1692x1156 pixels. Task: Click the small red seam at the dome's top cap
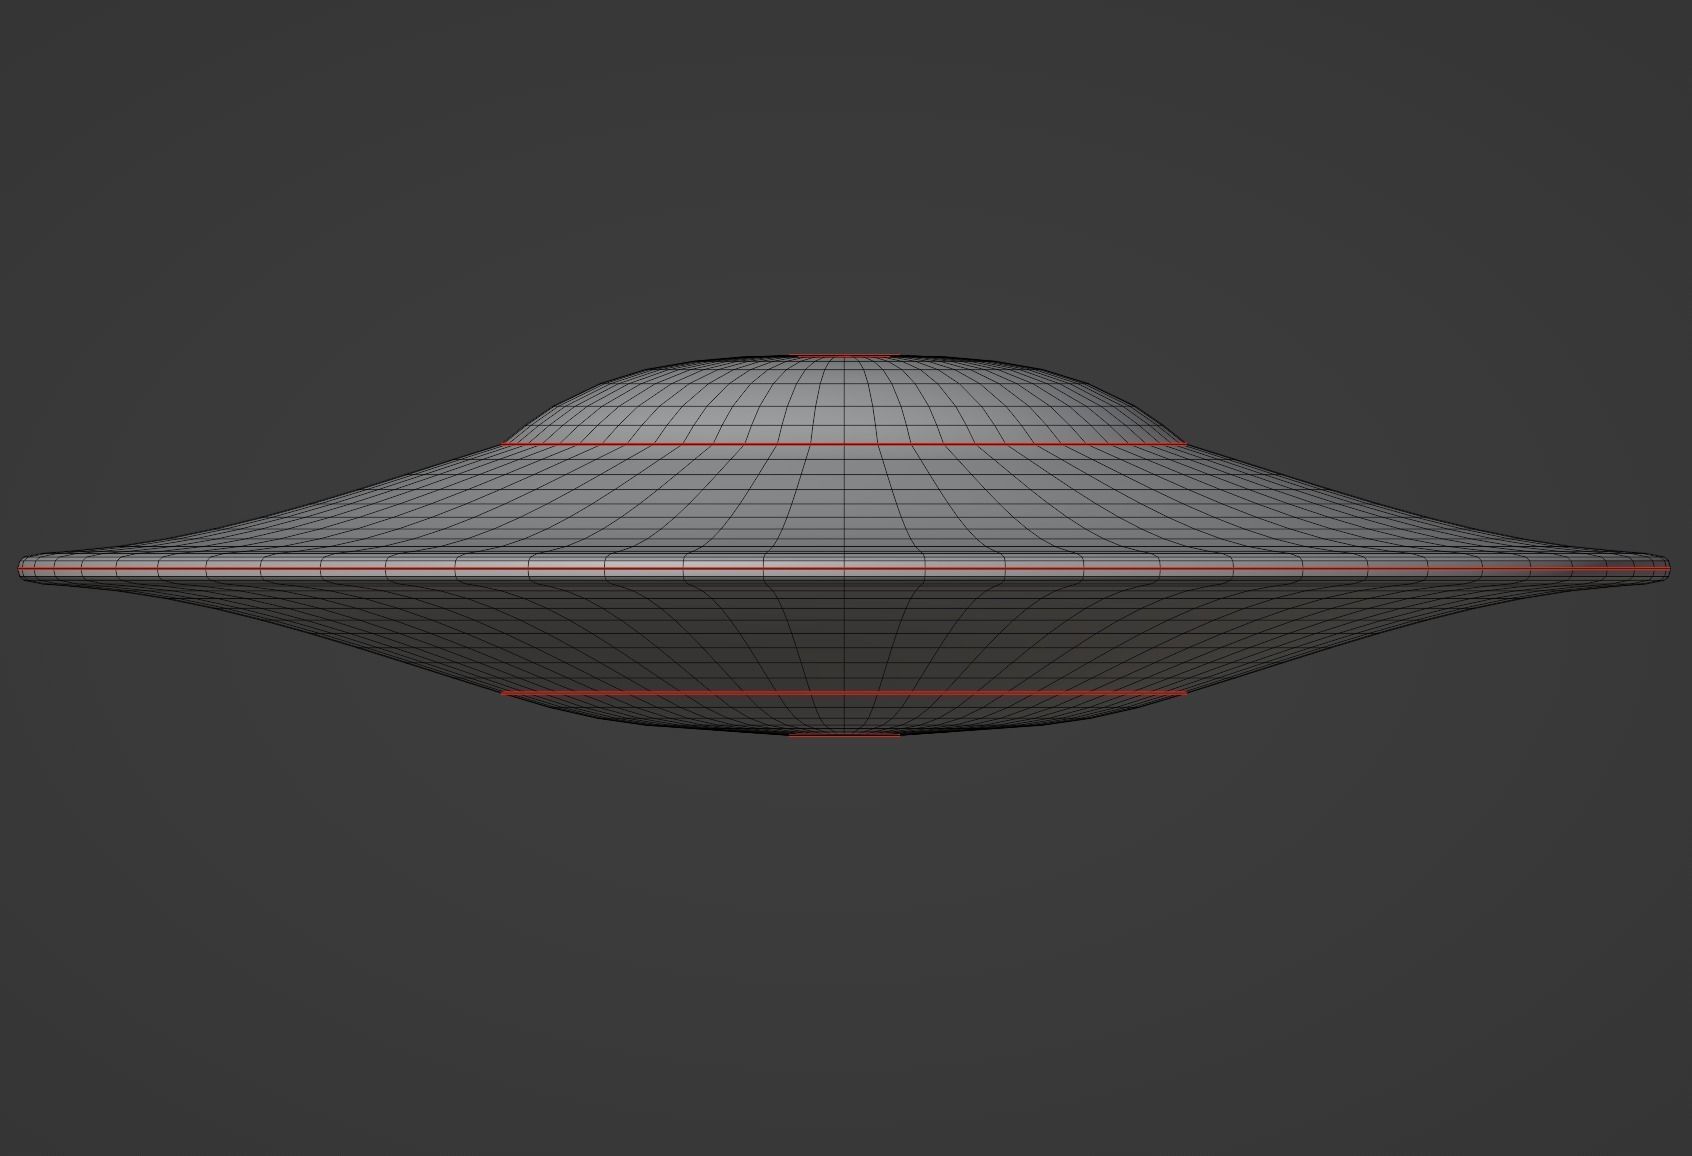845,355
